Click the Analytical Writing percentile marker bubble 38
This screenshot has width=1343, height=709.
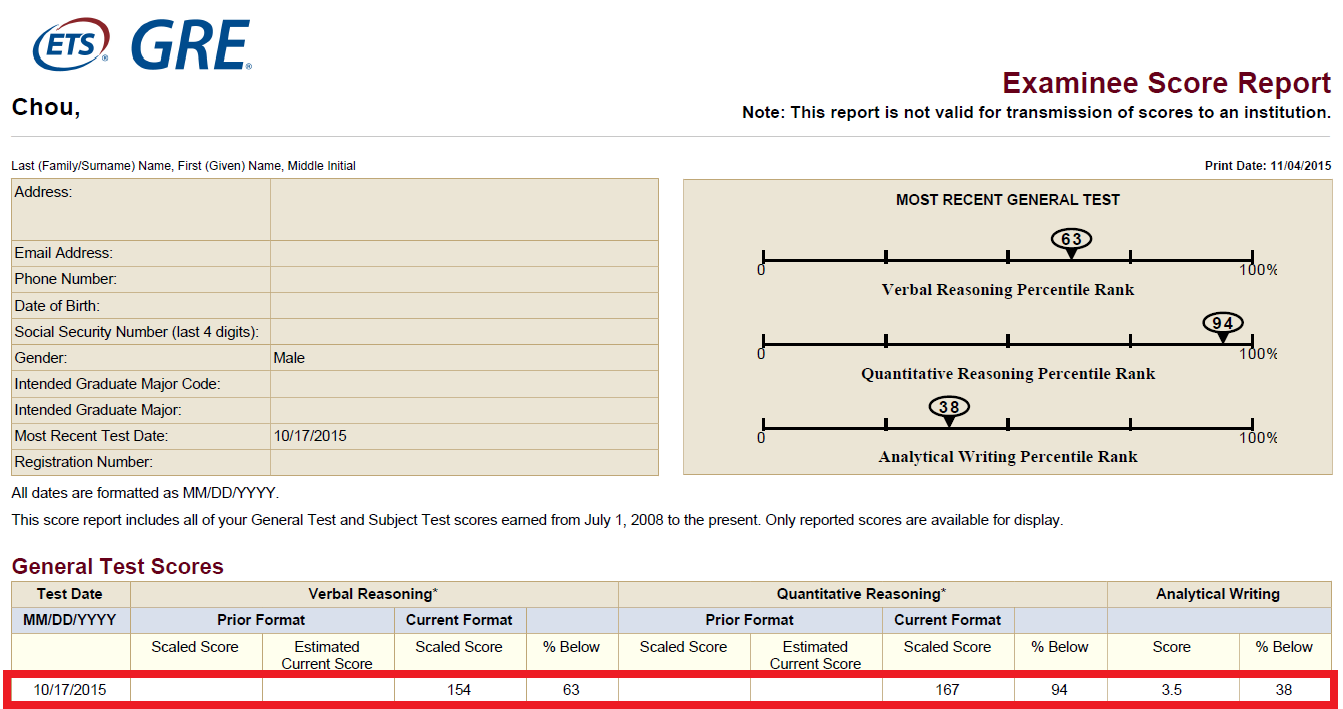pyautogui.click(x=949, y=407)
